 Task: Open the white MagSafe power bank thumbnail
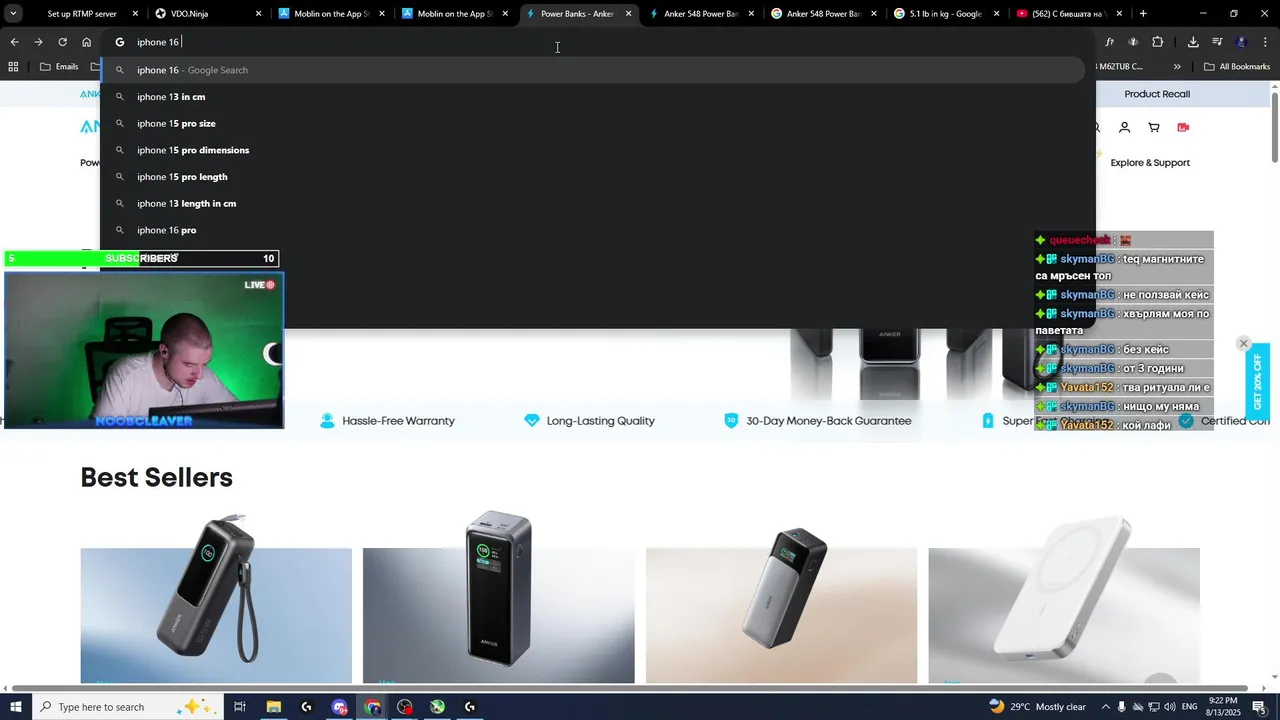tap(1064, 598)
